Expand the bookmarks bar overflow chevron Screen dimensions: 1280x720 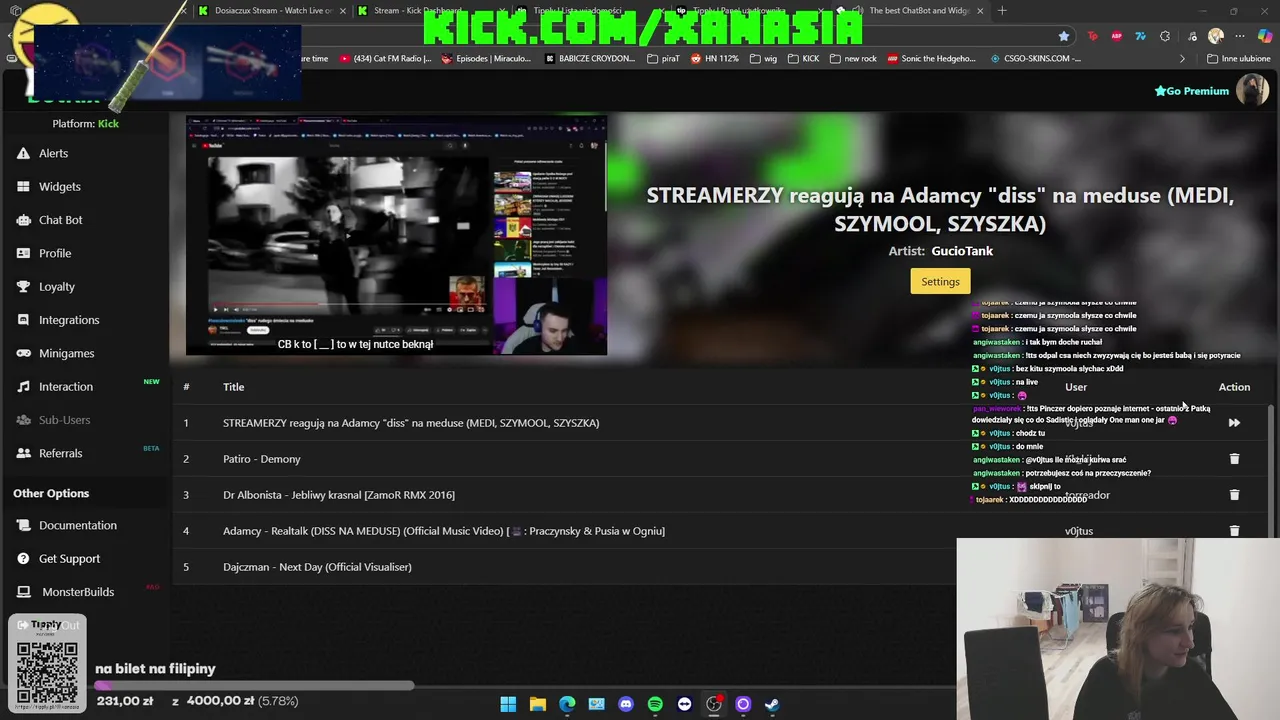coord(1183,59)
